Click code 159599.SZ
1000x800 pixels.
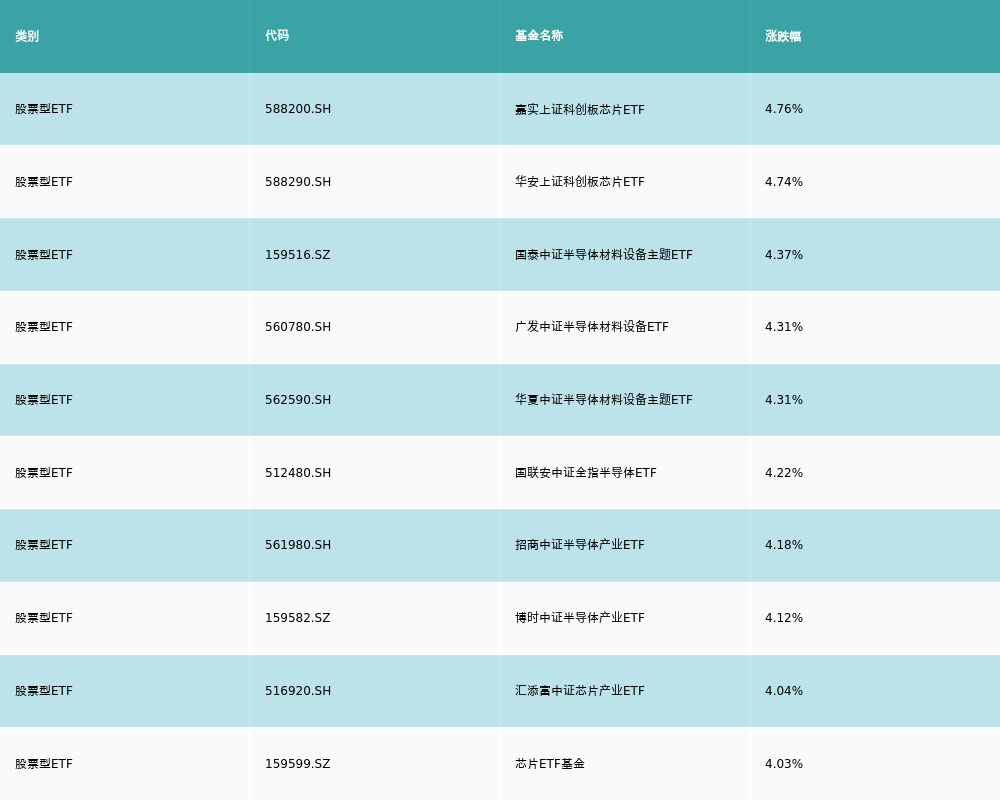point(297,763)
